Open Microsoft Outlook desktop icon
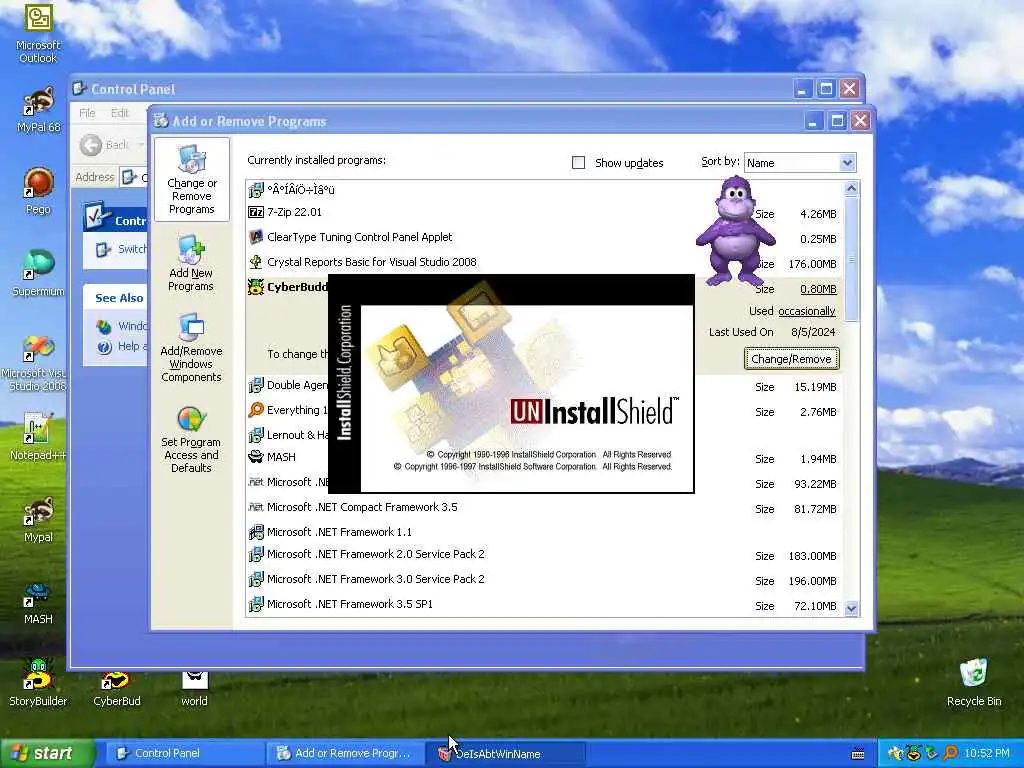Viewport: 1024px width, 768px height. tap(38, 33)
